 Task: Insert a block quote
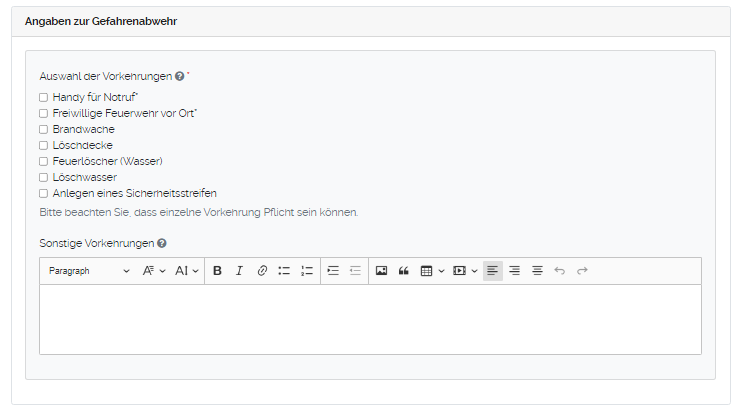(404, 271)
